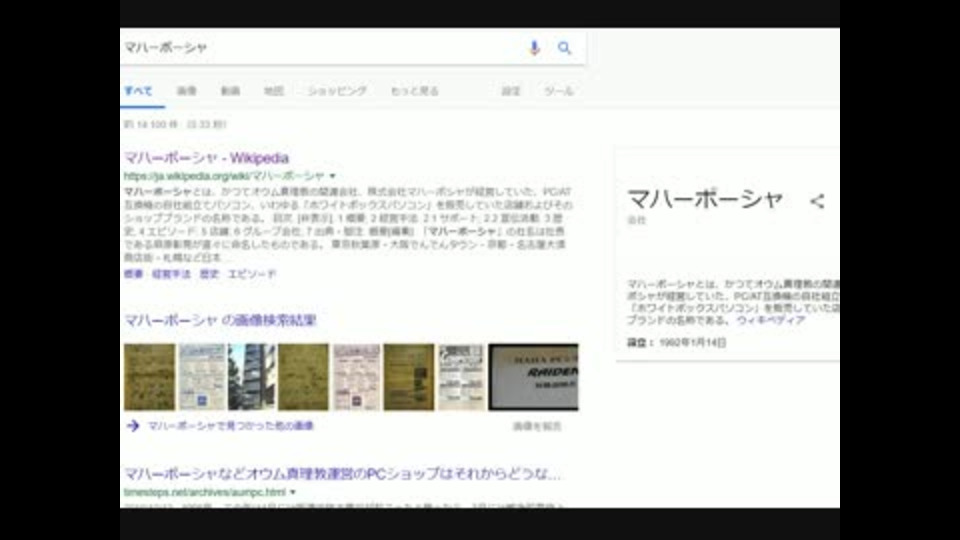The height and width of the screenshot is (540, 960).
Task: Click the ja.wikipedia.org green URL text
Action: [x=224, y=176]
